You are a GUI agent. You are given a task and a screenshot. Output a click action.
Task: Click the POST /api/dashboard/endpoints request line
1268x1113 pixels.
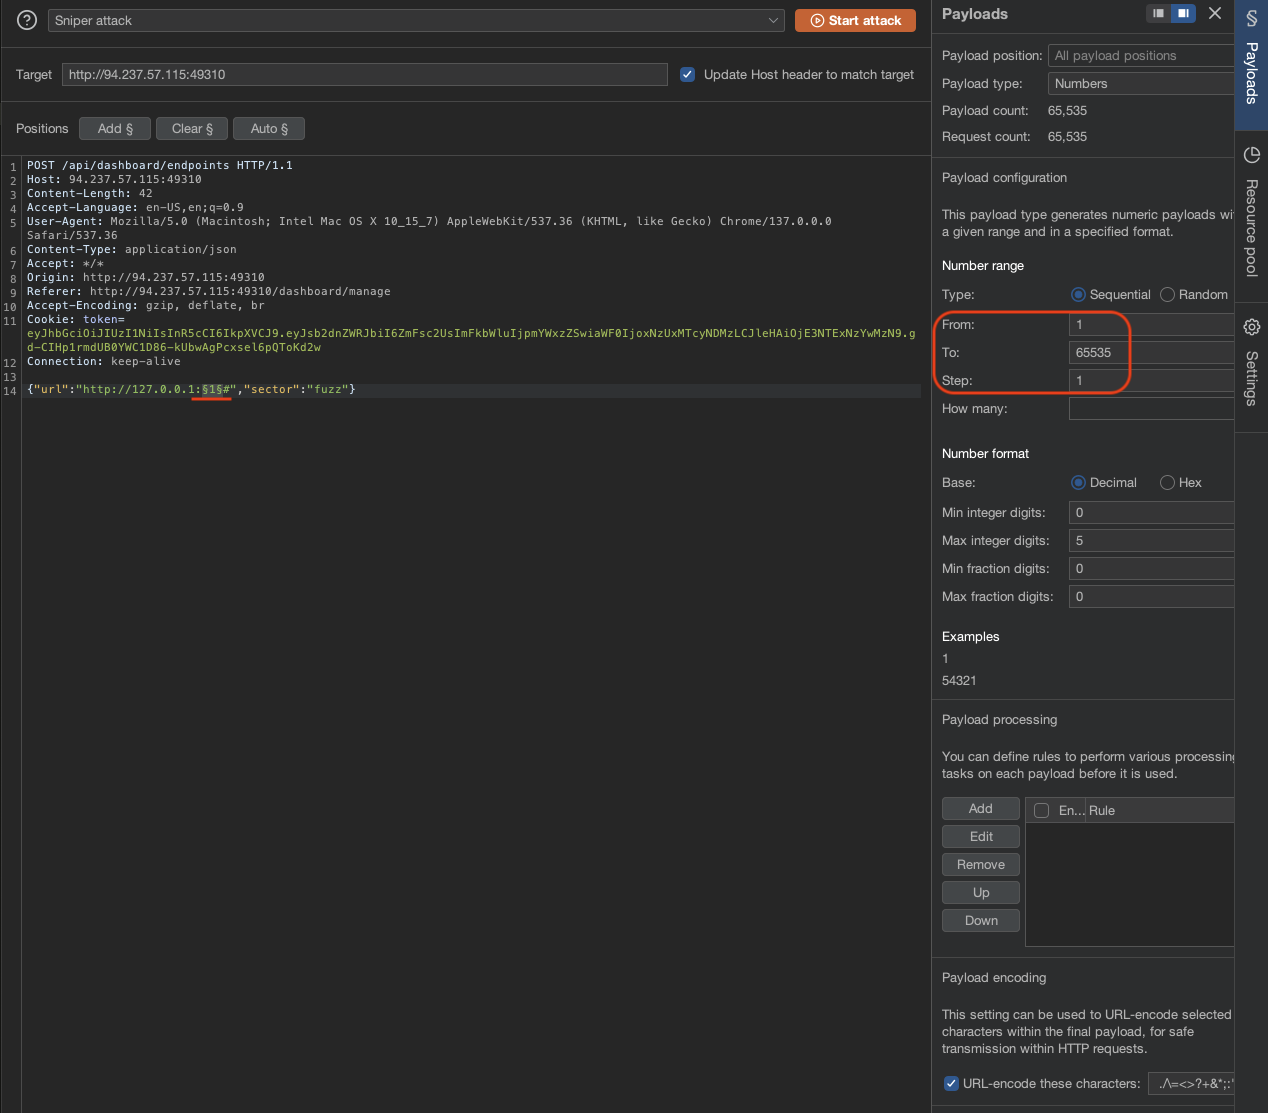(160, 166)
